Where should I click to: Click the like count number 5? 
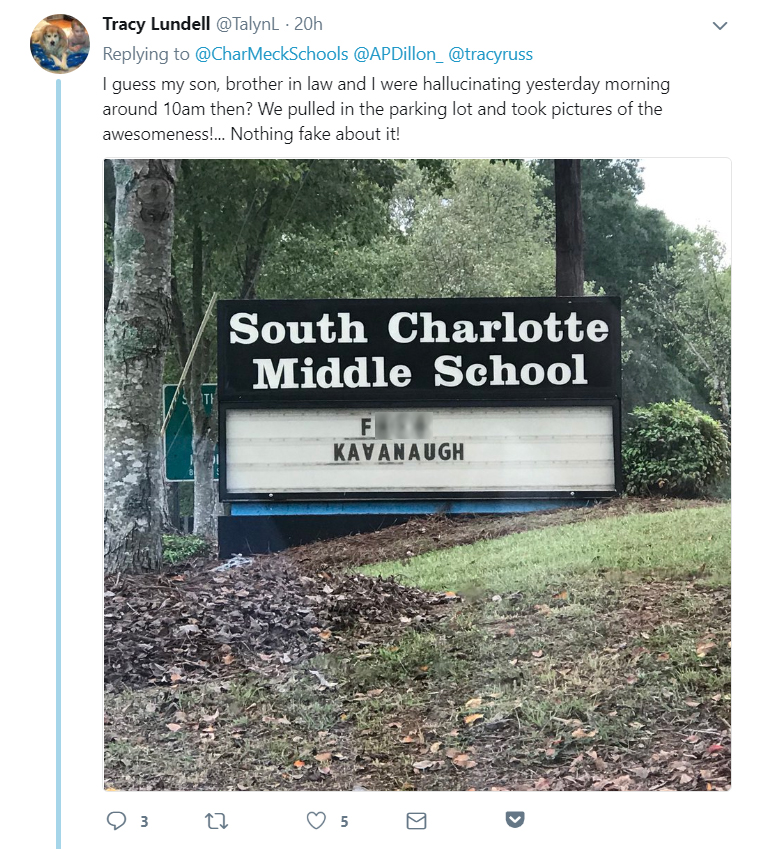pyautogui.click(x=344, y=822)
